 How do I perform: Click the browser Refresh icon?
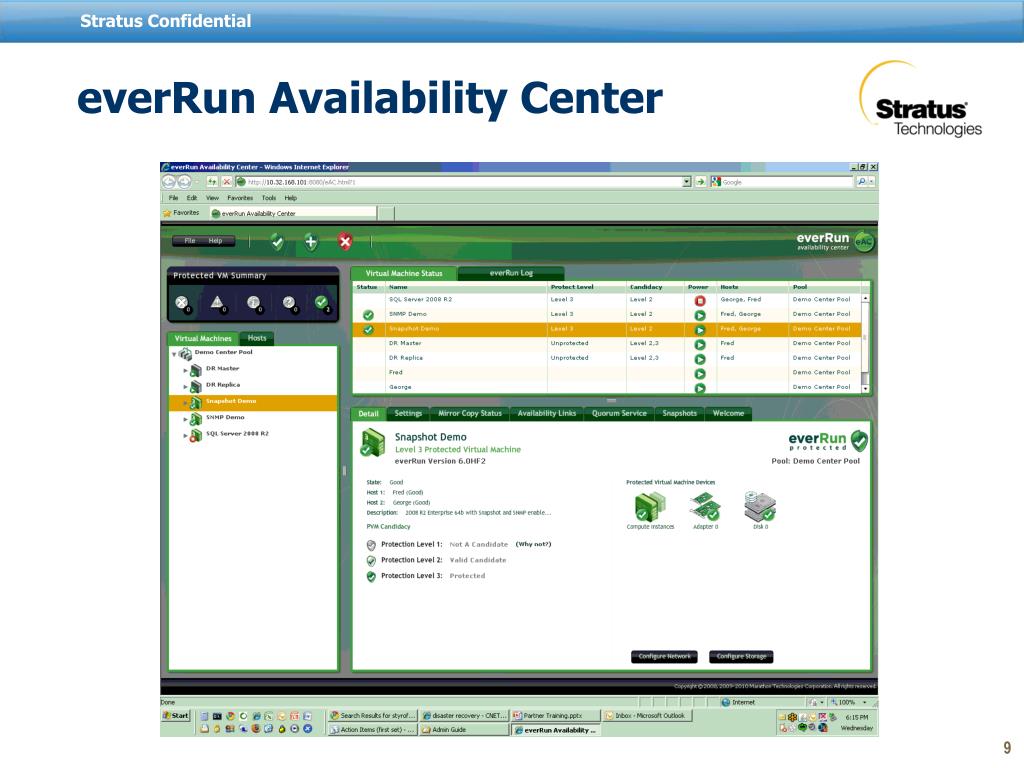tap(212, 182)
